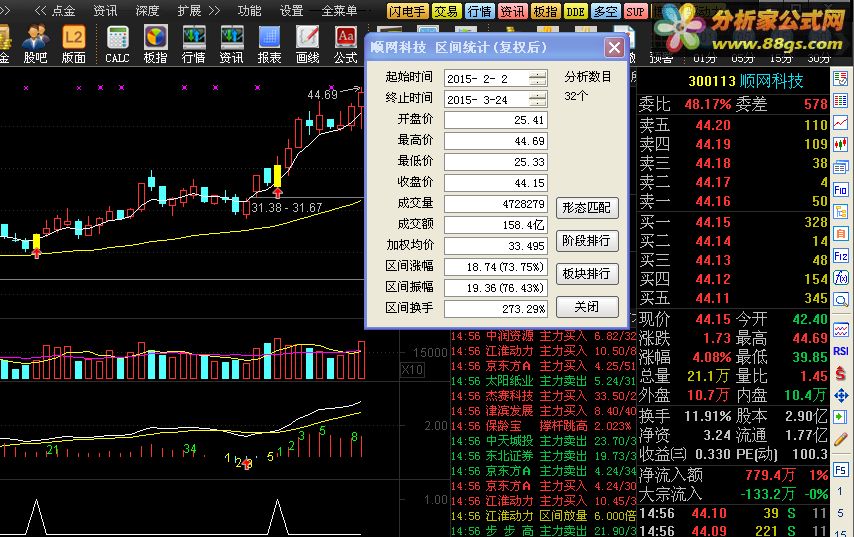Click the 区间换手 value field 273.29%
This screenshot has height=537, width=854.
pos(496,309)
